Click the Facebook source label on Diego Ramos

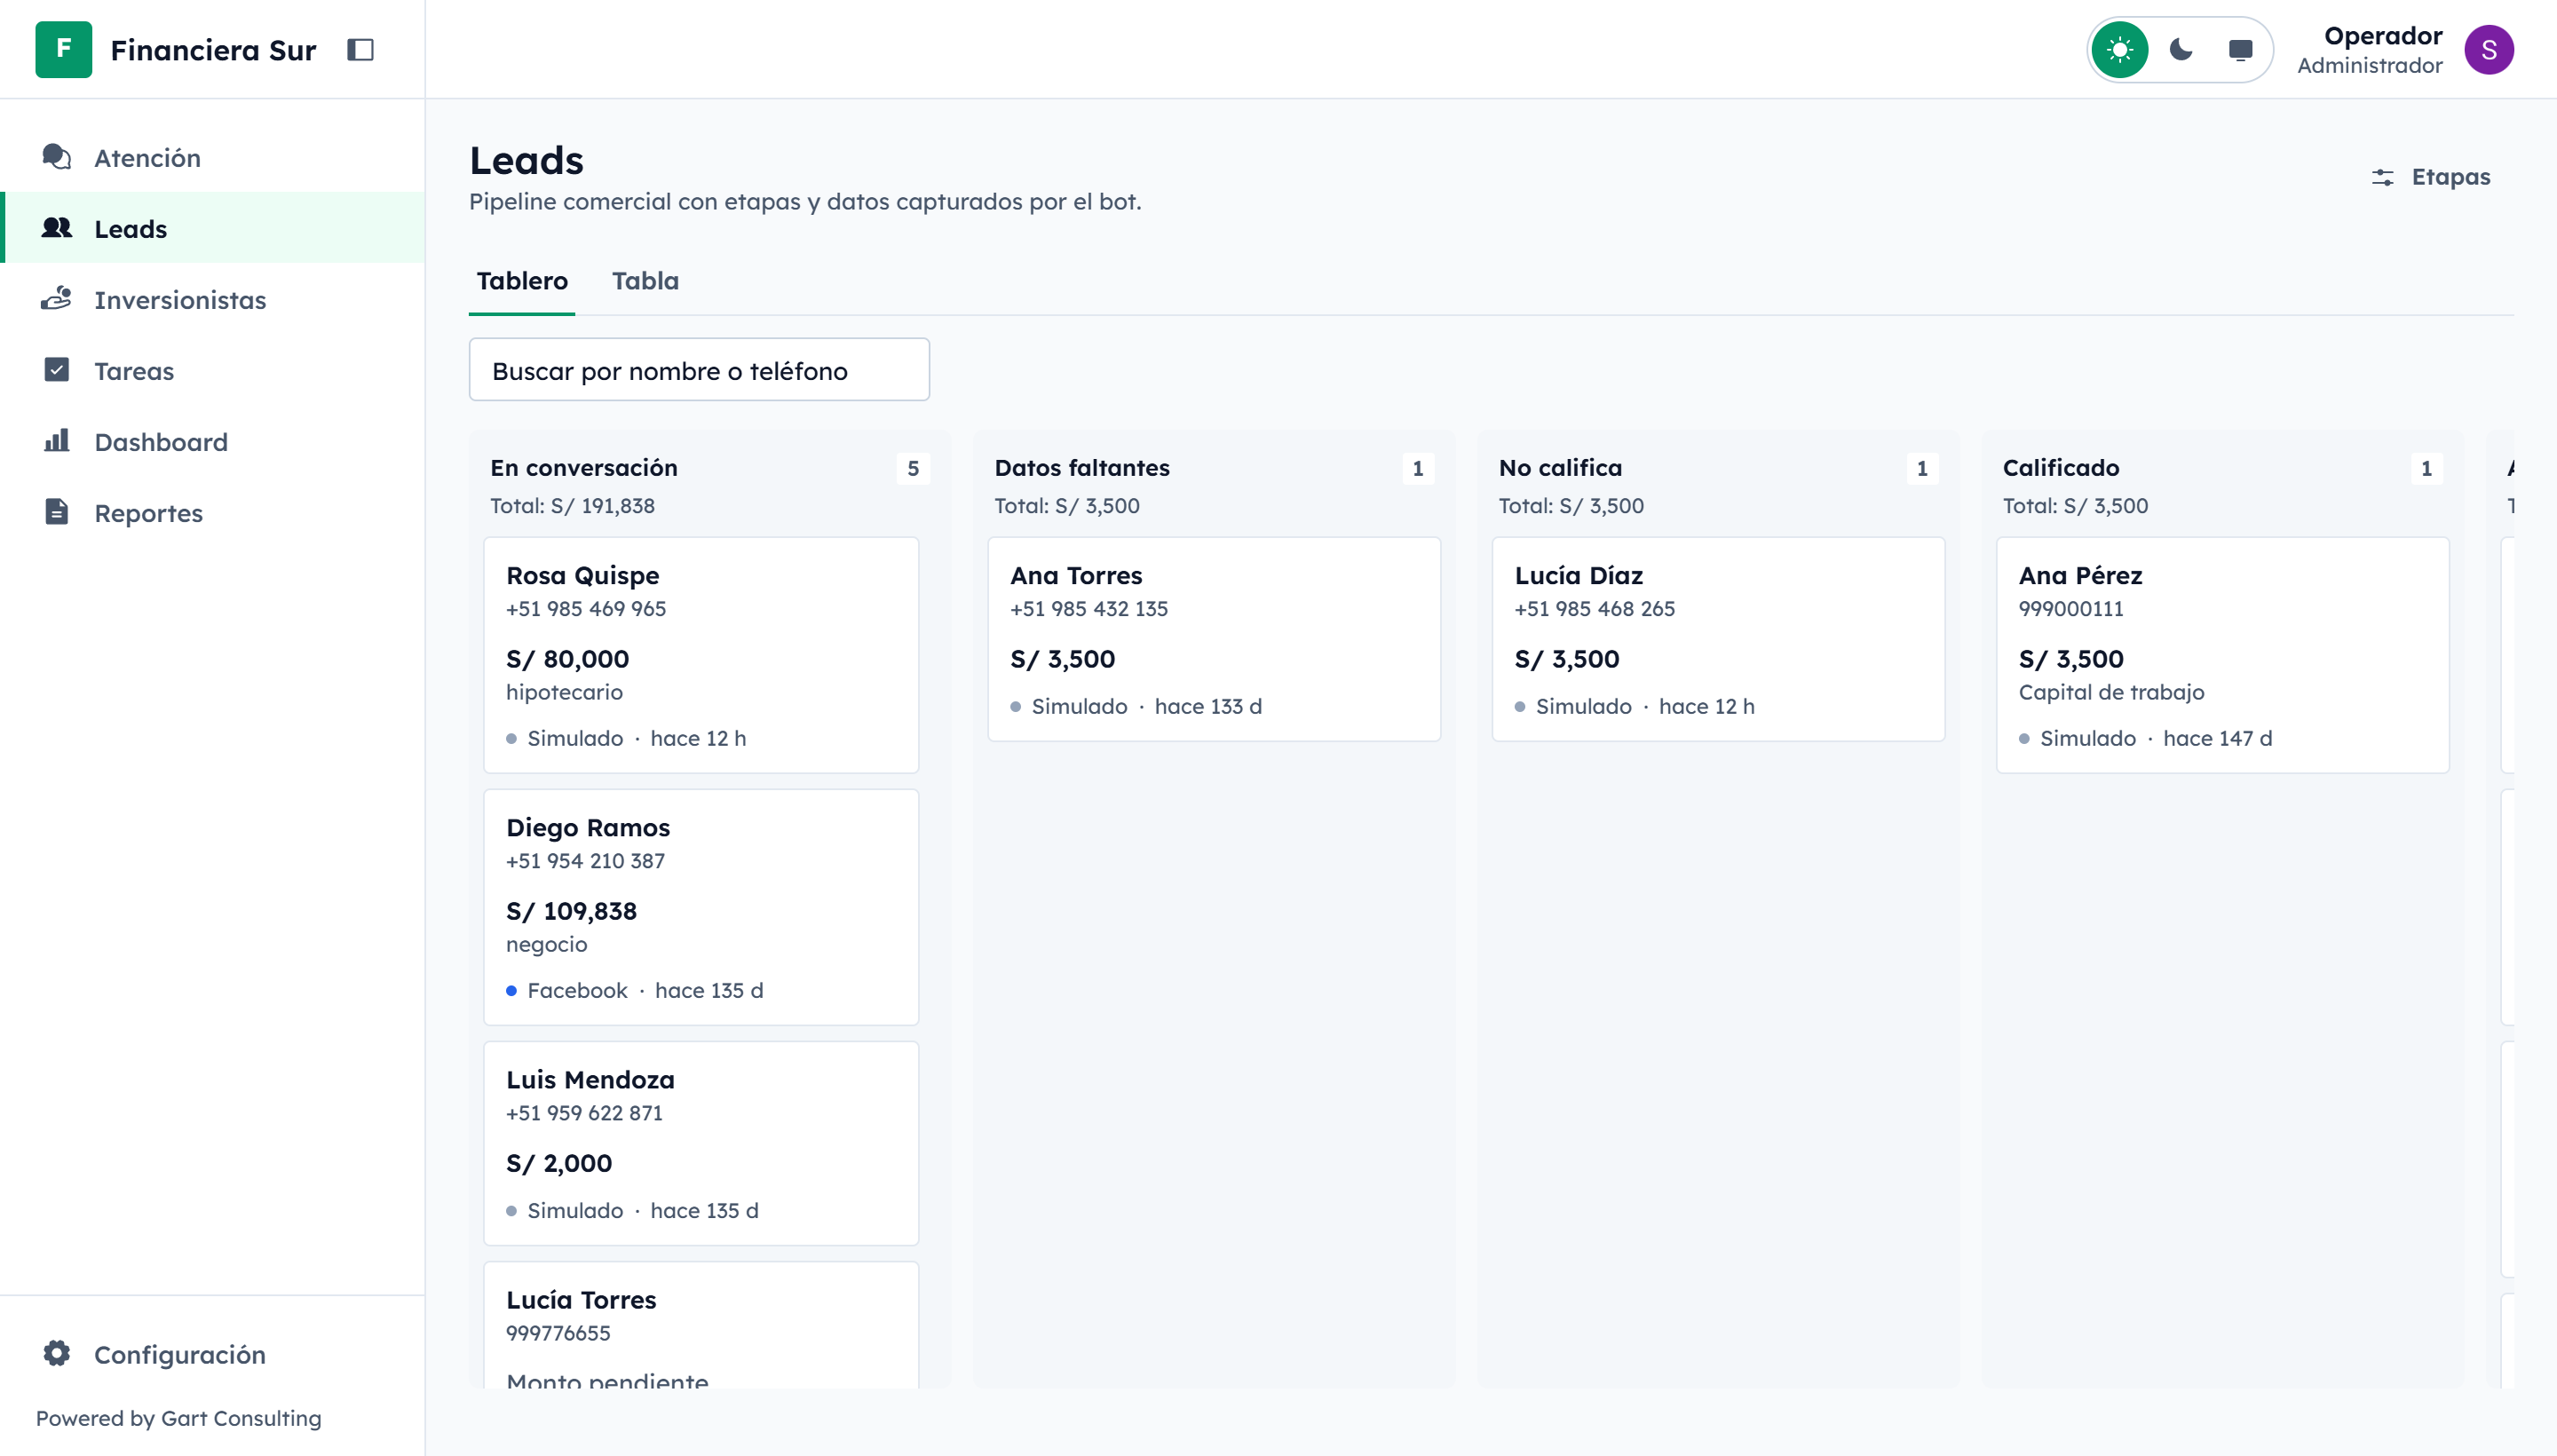577,990
